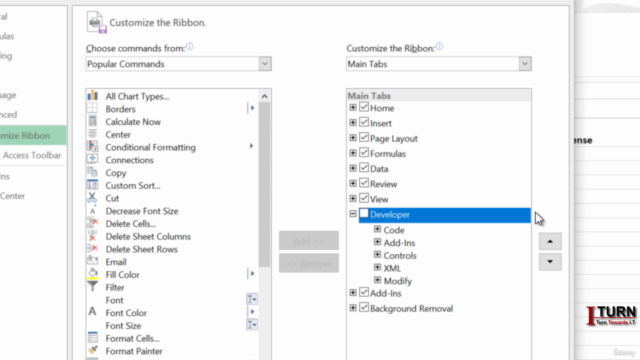Uncheck the View tab checkbox

pyautogui.click(x=364, y=198)
